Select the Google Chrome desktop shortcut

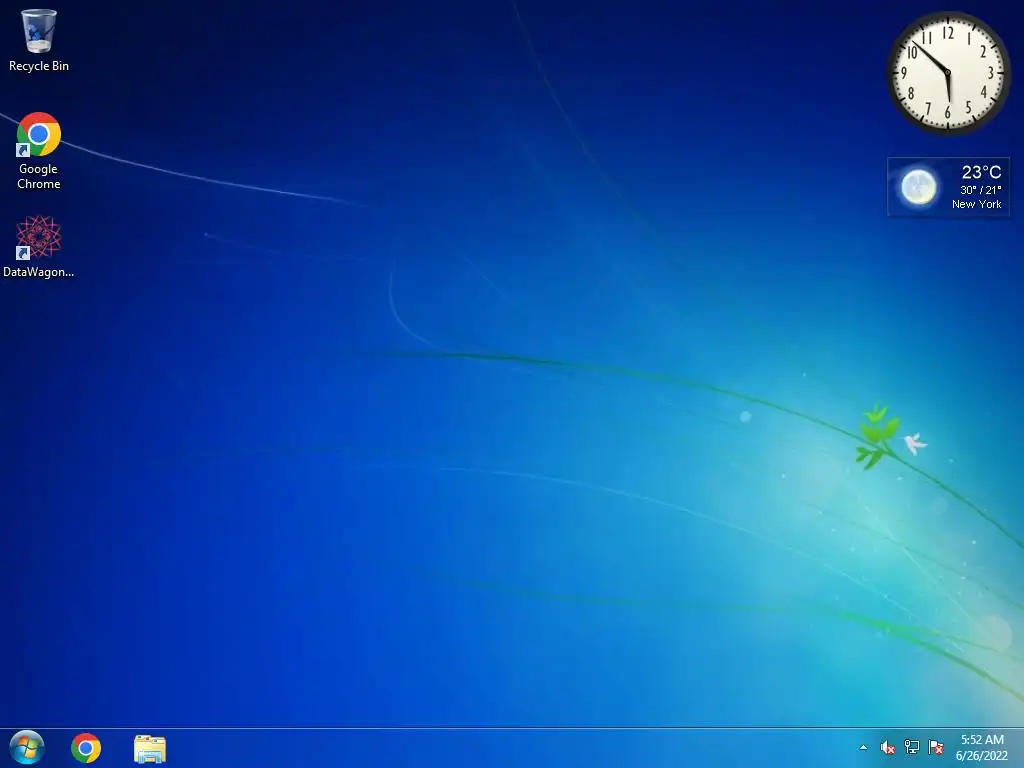(39, 151)
